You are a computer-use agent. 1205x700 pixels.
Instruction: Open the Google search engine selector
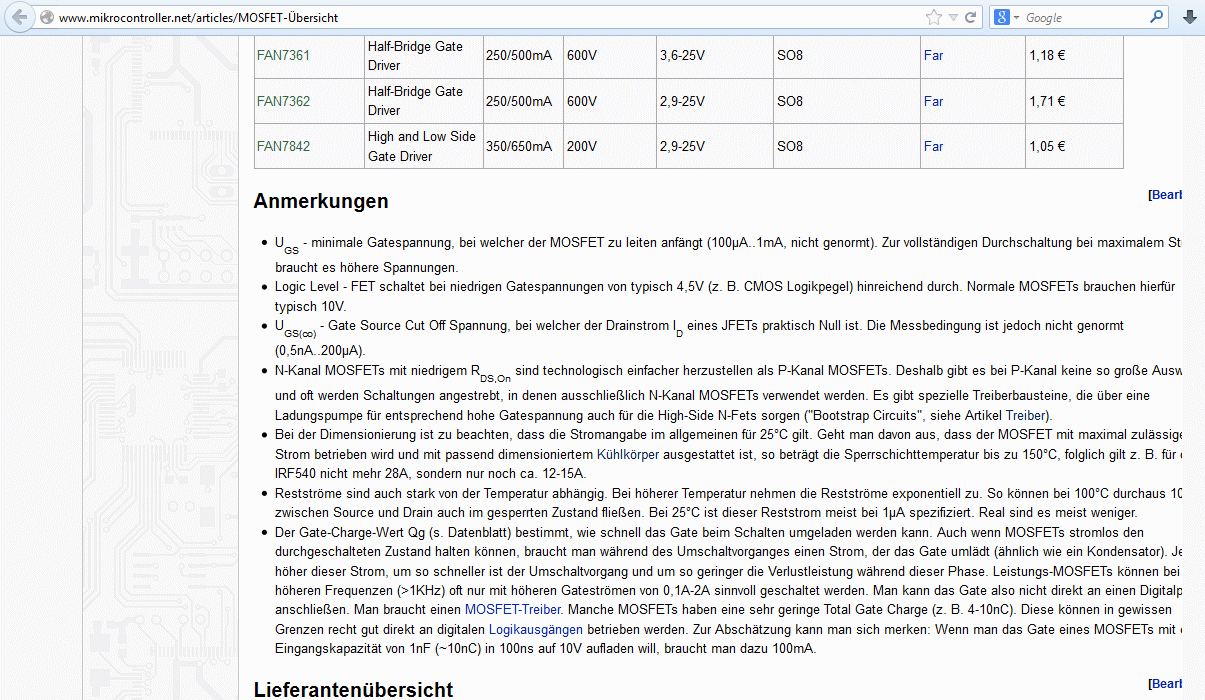click(x=1005, y=17)
